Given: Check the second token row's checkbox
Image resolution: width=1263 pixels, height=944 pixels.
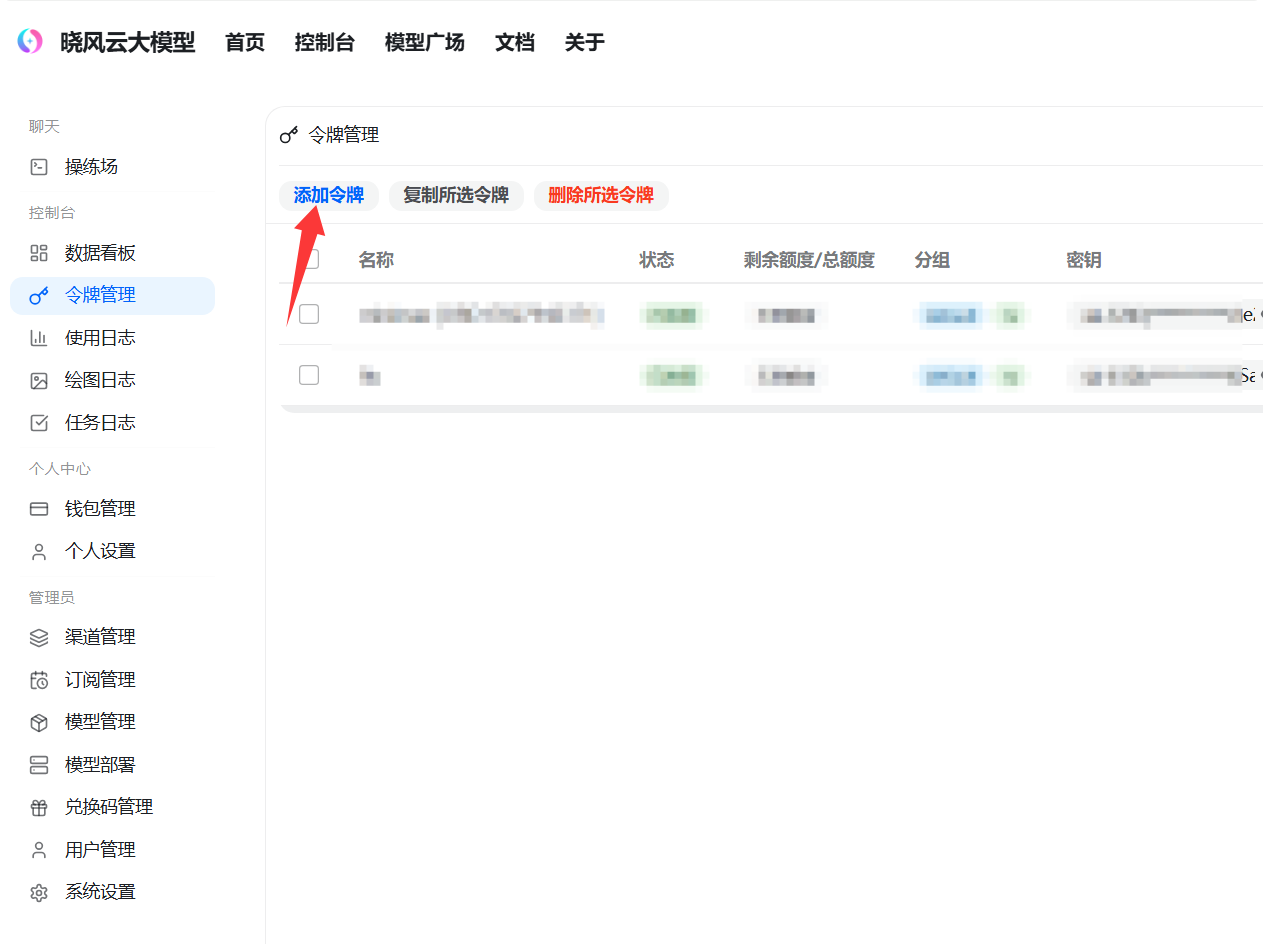Looking at the screenshot, I should [x=309, y=375].
